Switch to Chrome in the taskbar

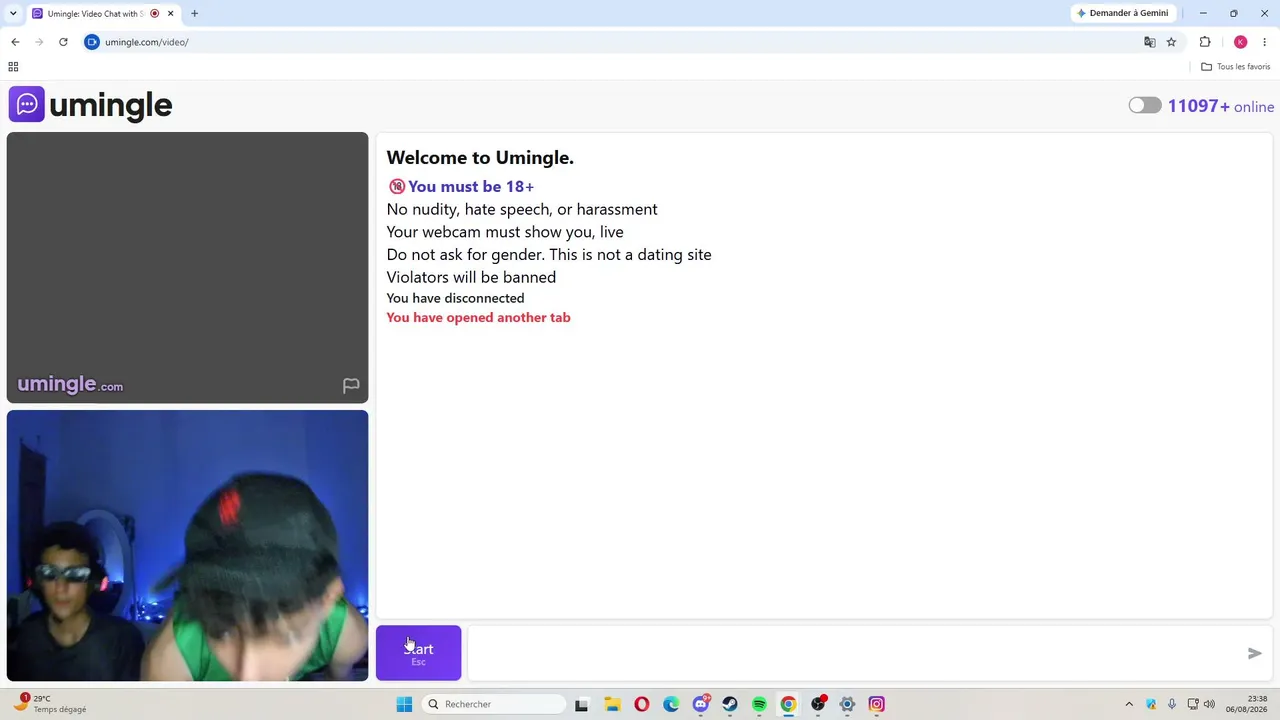788,704
